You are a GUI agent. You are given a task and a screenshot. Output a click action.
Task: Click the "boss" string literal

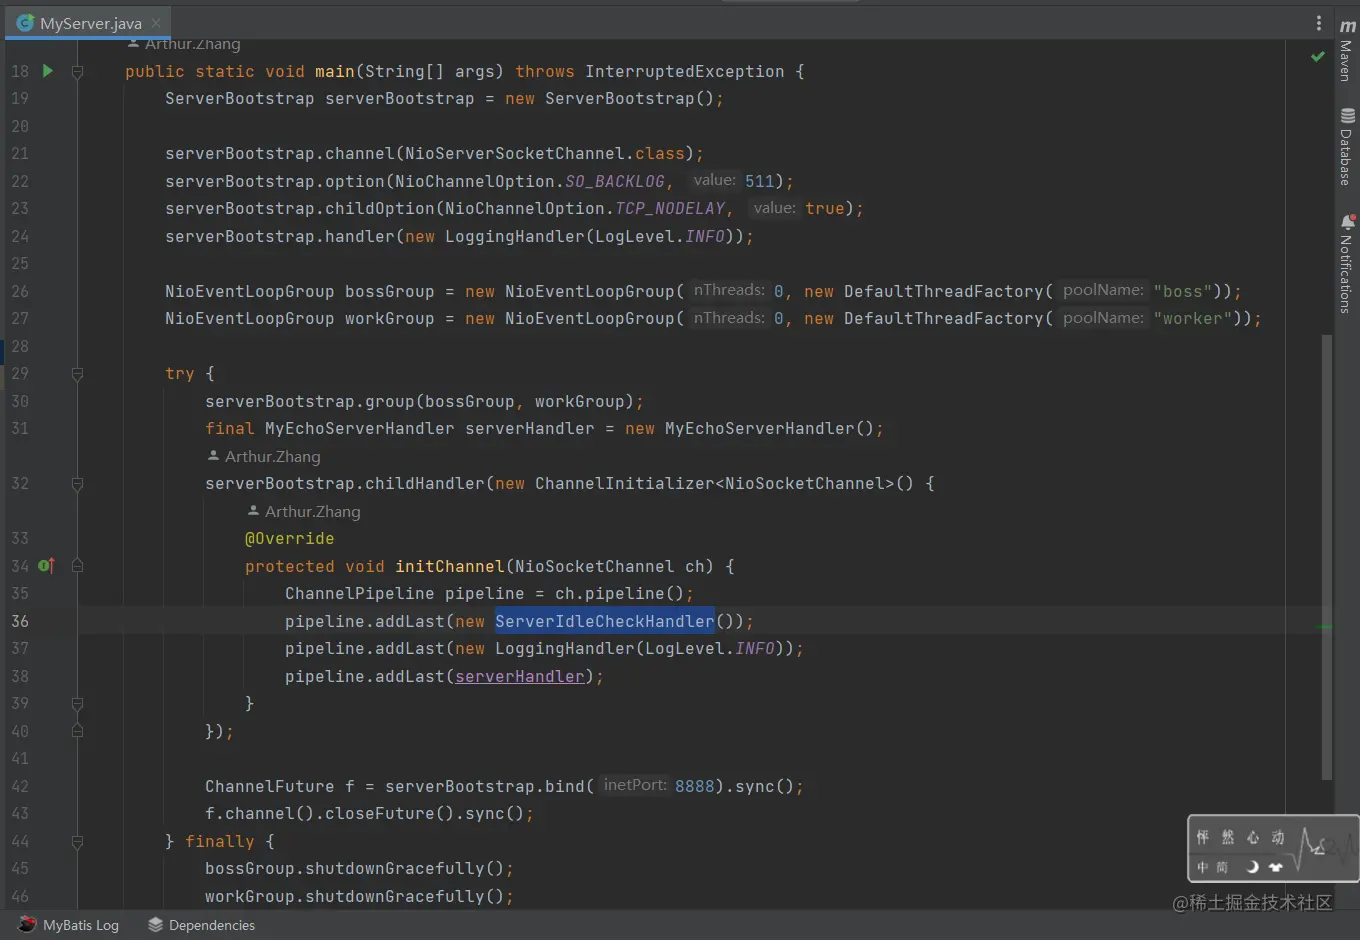tap(1182, 291)
